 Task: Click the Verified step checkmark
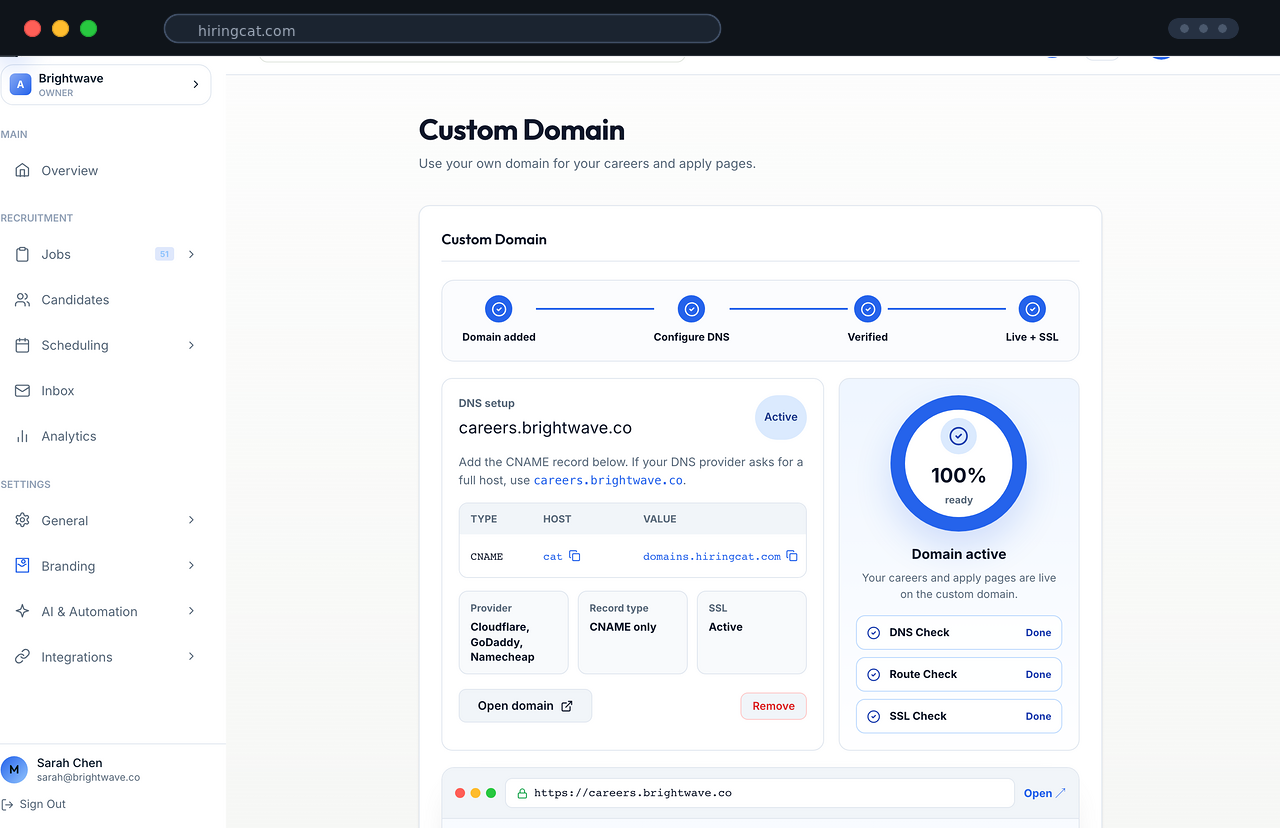(x=867, y=309)
